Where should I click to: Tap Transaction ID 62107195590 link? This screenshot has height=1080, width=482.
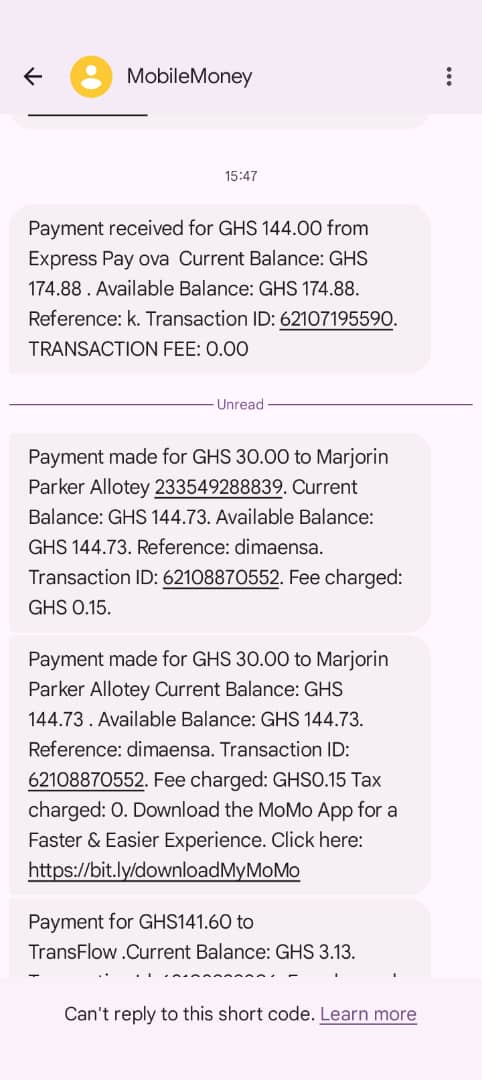[x=336, y=319]
